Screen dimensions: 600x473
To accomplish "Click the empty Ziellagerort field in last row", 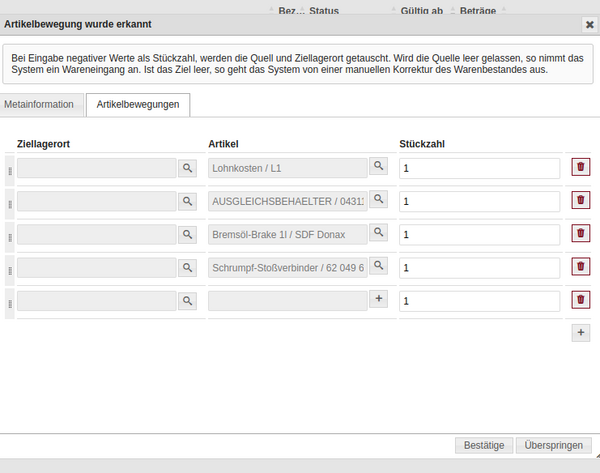I will click(x=96, y=301).
